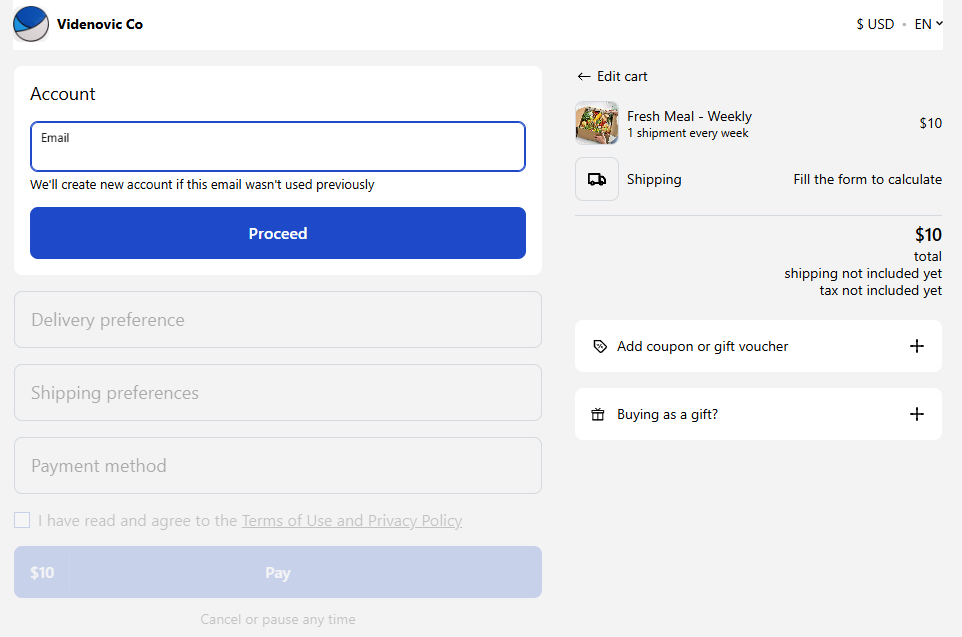Click the shipping truck icon
The image size is (962, 637).
(x=597, y=179)
